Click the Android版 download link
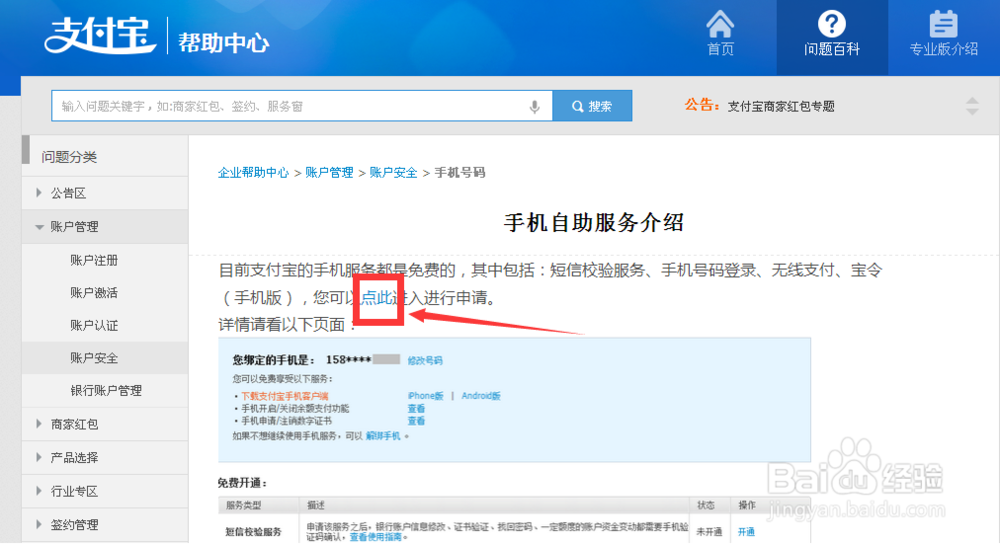 [x=481, y=396]
